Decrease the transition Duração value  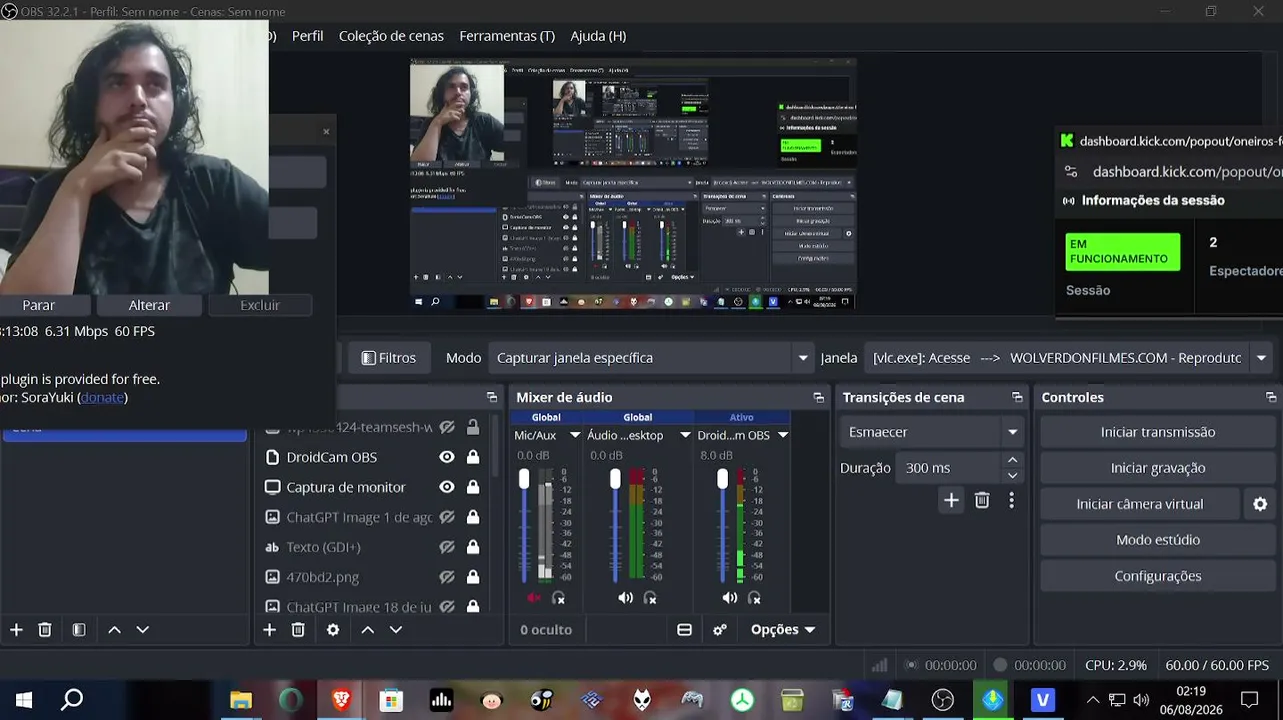coord(1013,475)
